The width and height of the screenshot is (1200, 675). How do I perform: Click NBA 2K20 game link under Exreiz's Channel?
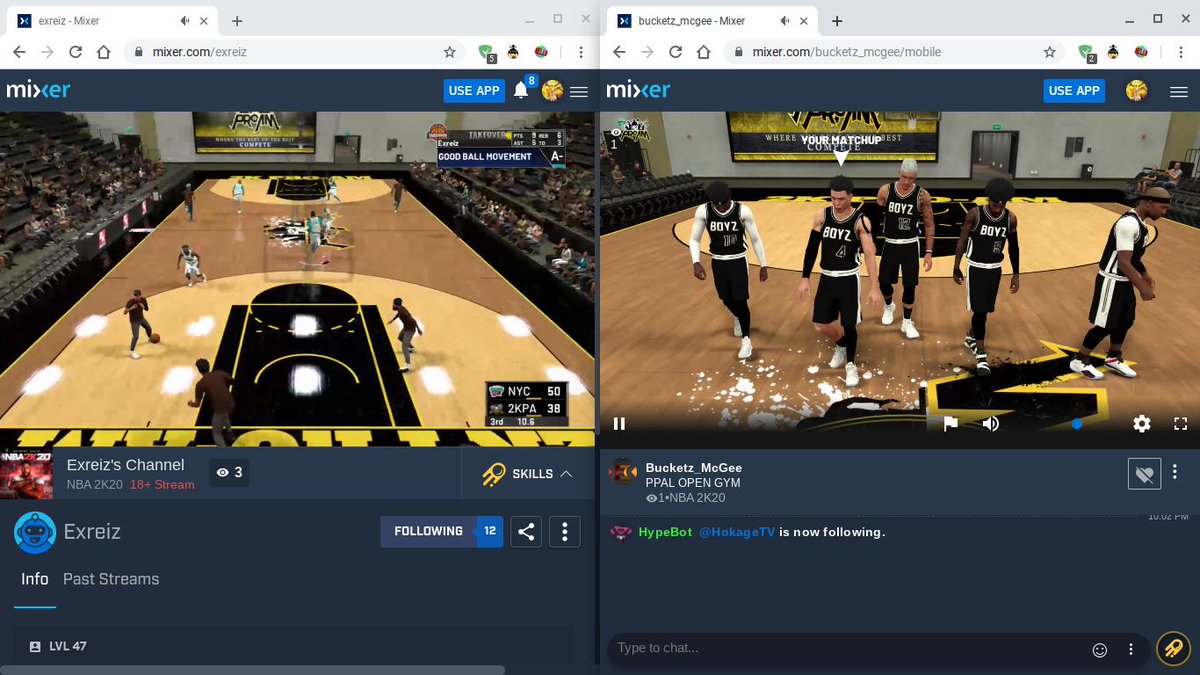coord(94,485)
